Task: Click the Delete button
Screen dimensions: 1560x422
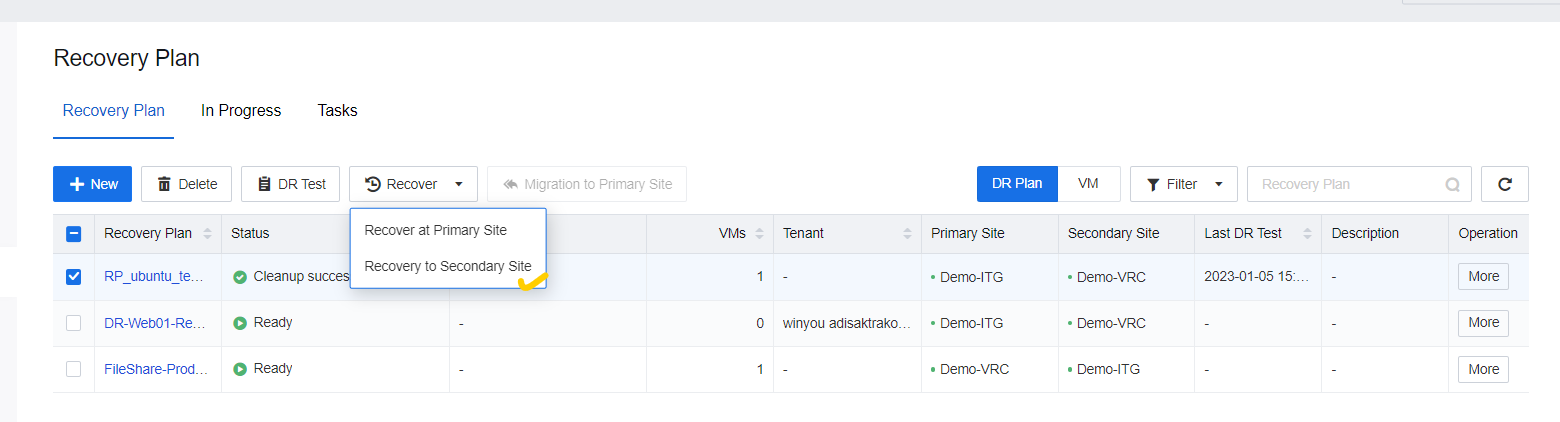Action: pos(186,184)
